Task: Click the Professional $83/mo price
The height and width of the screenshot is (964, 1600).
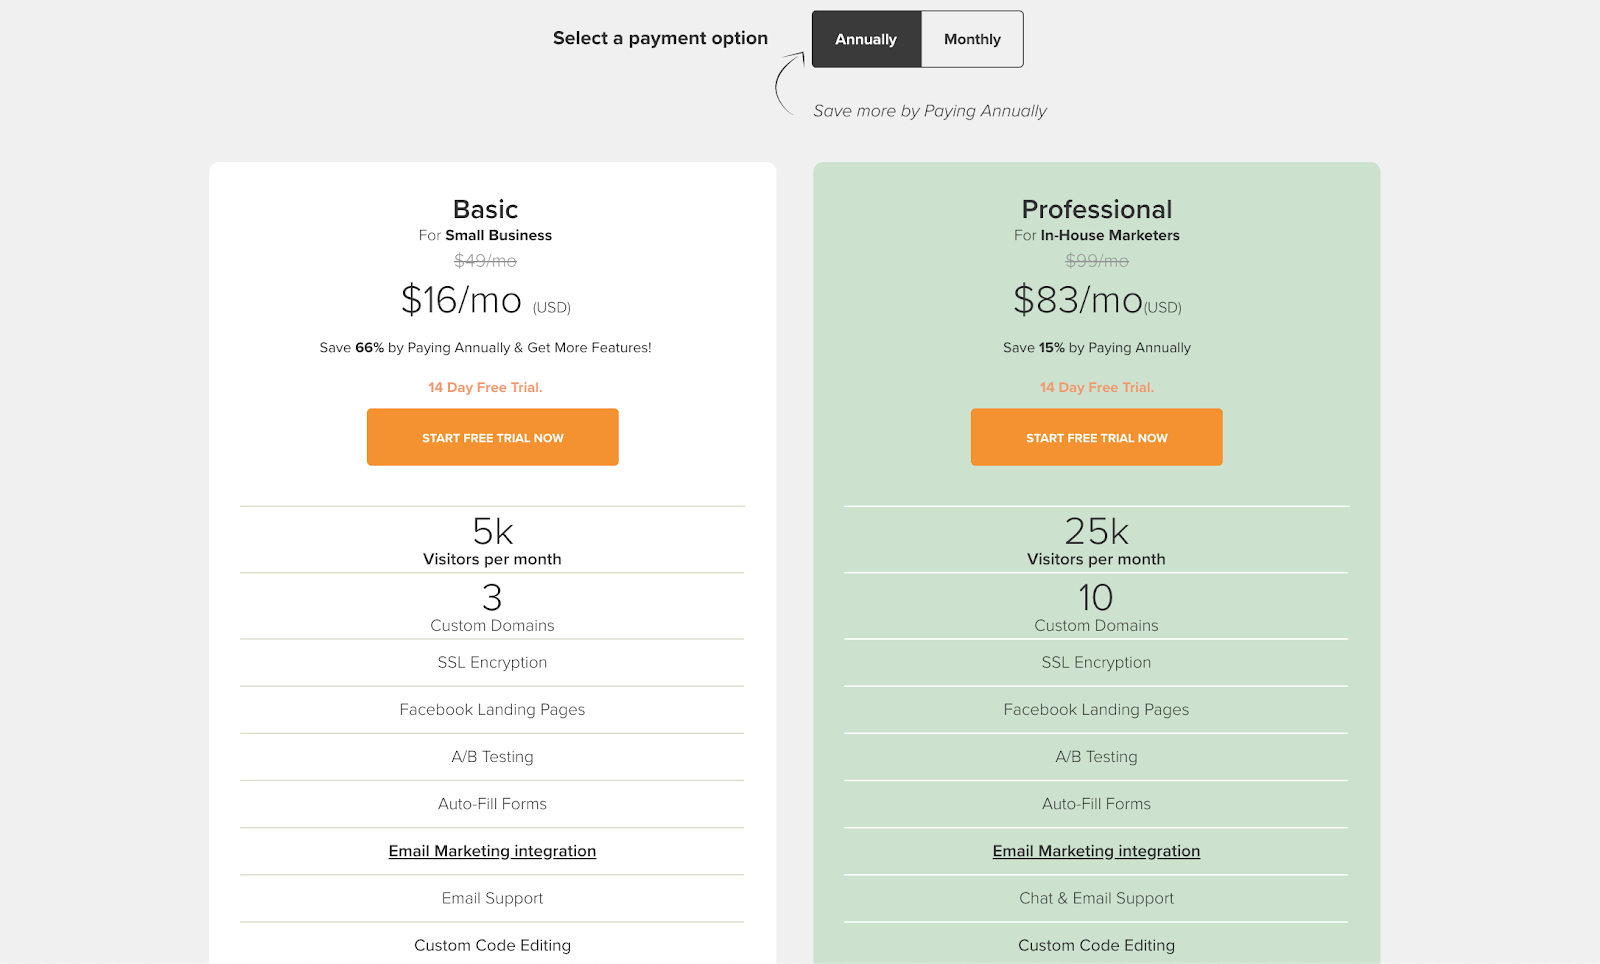Action: (1077, 300)
